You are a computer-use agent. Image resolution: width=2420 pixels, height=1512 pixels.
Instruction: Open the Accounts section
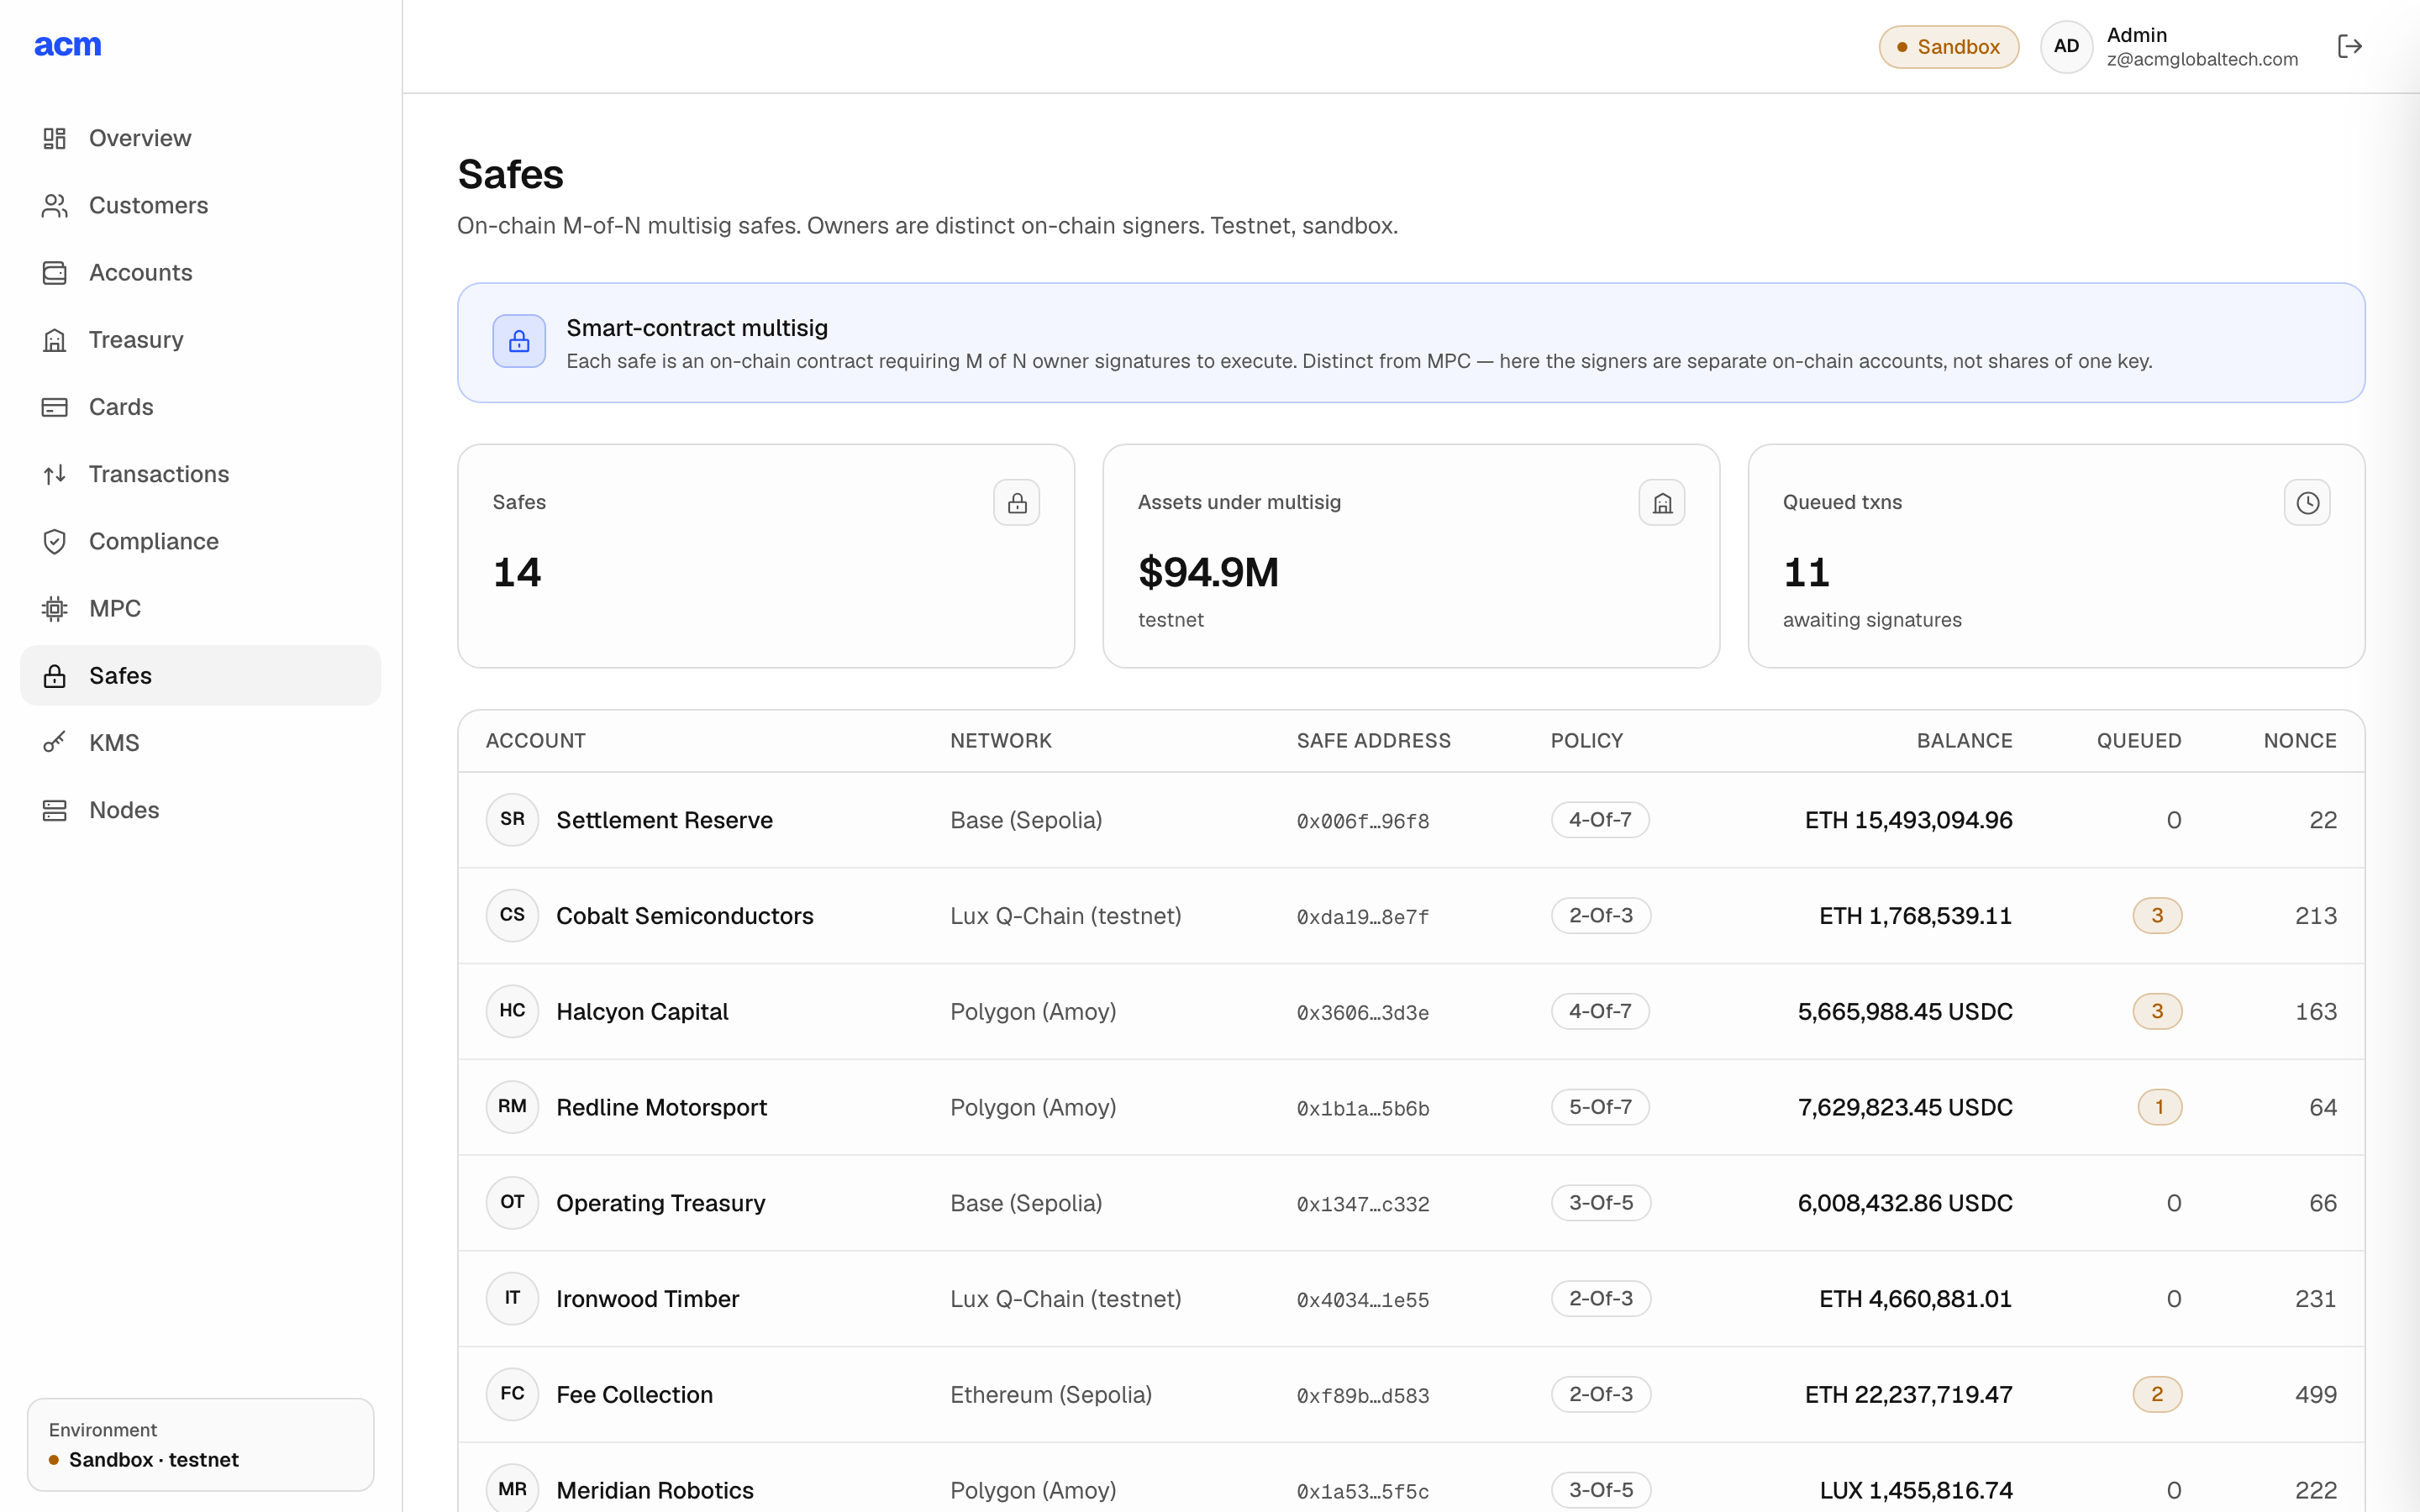pos(200,272)
